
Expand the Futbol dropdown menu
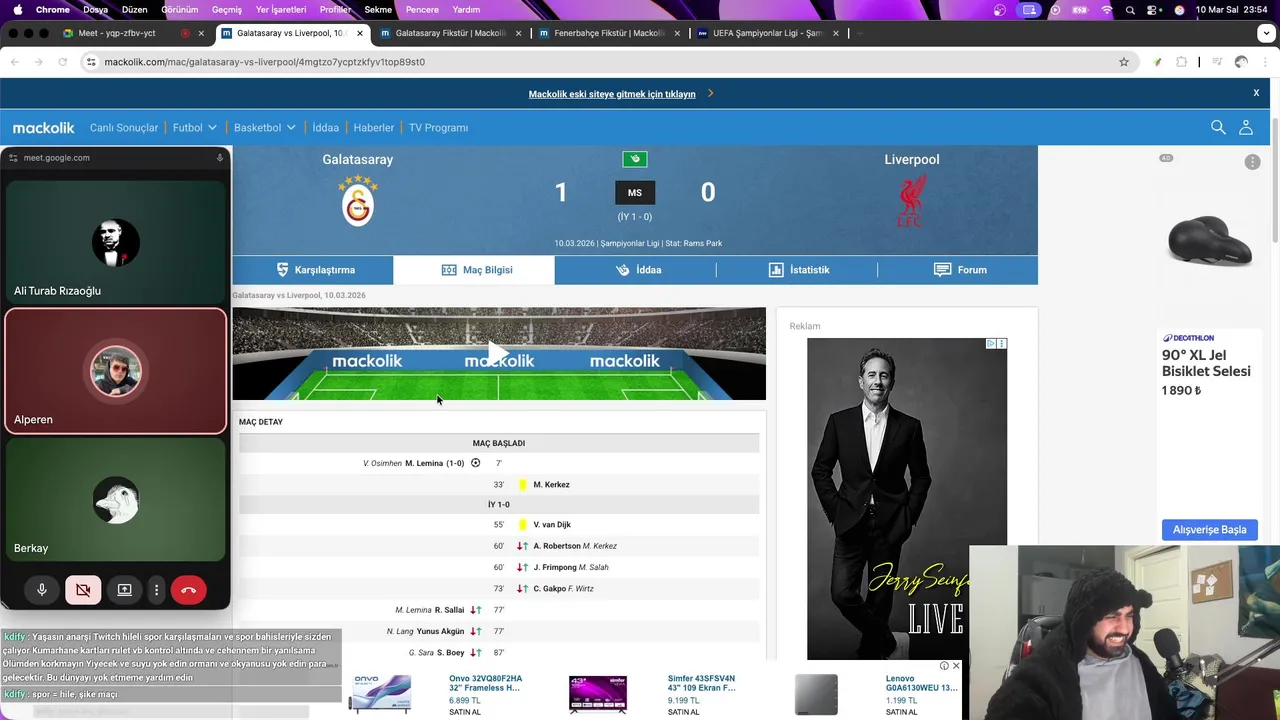pos(194,128)
